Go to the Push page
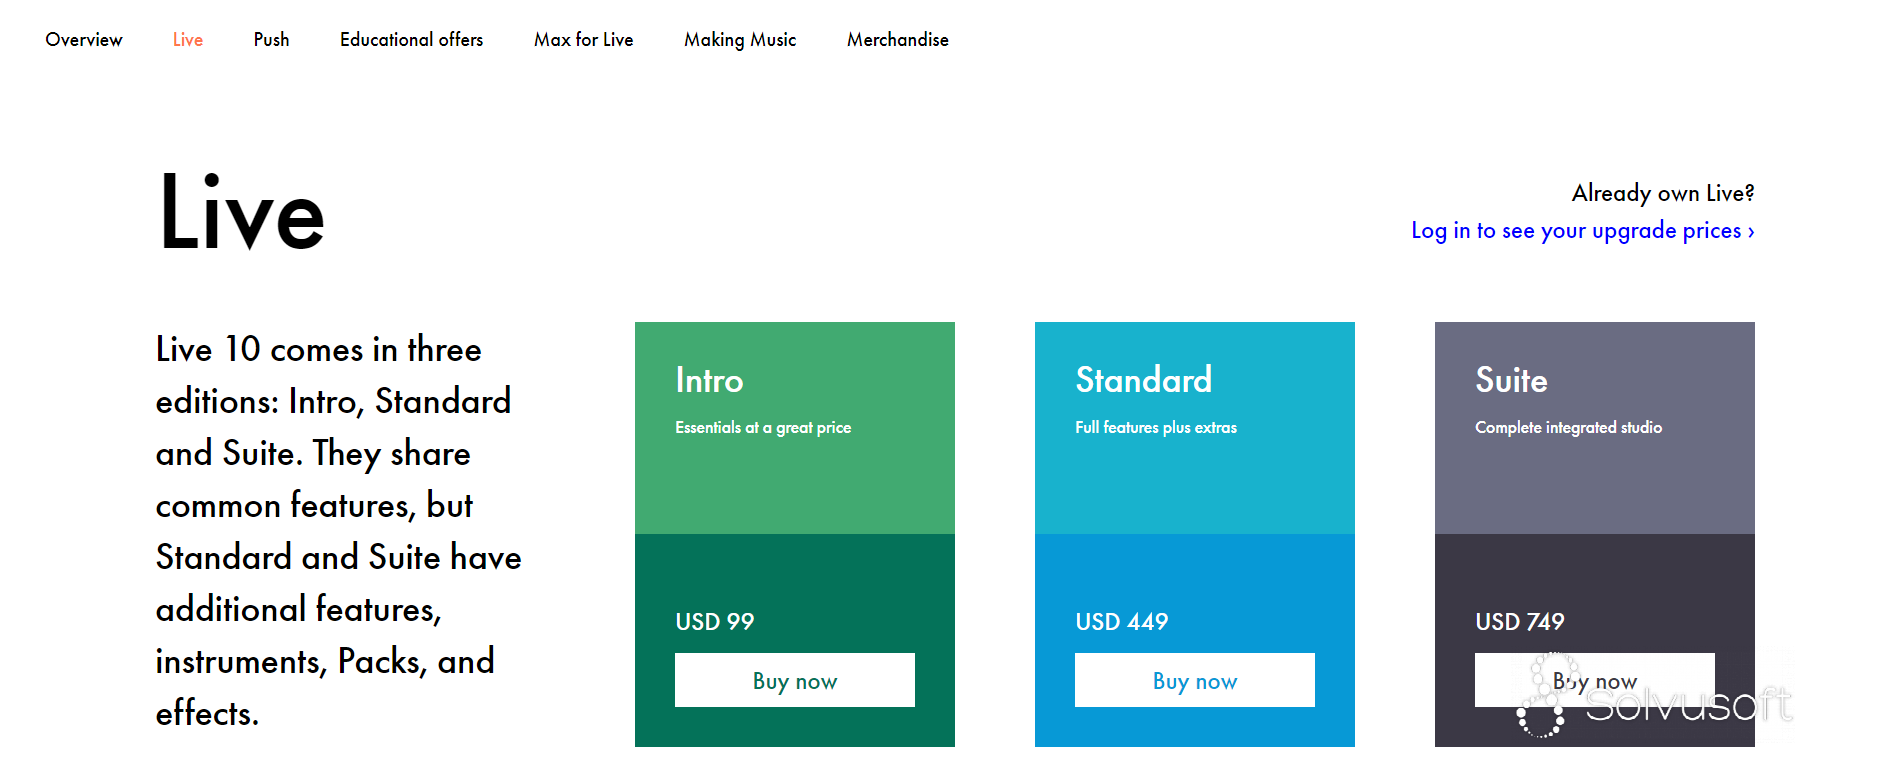 click(x=271, y=40)
